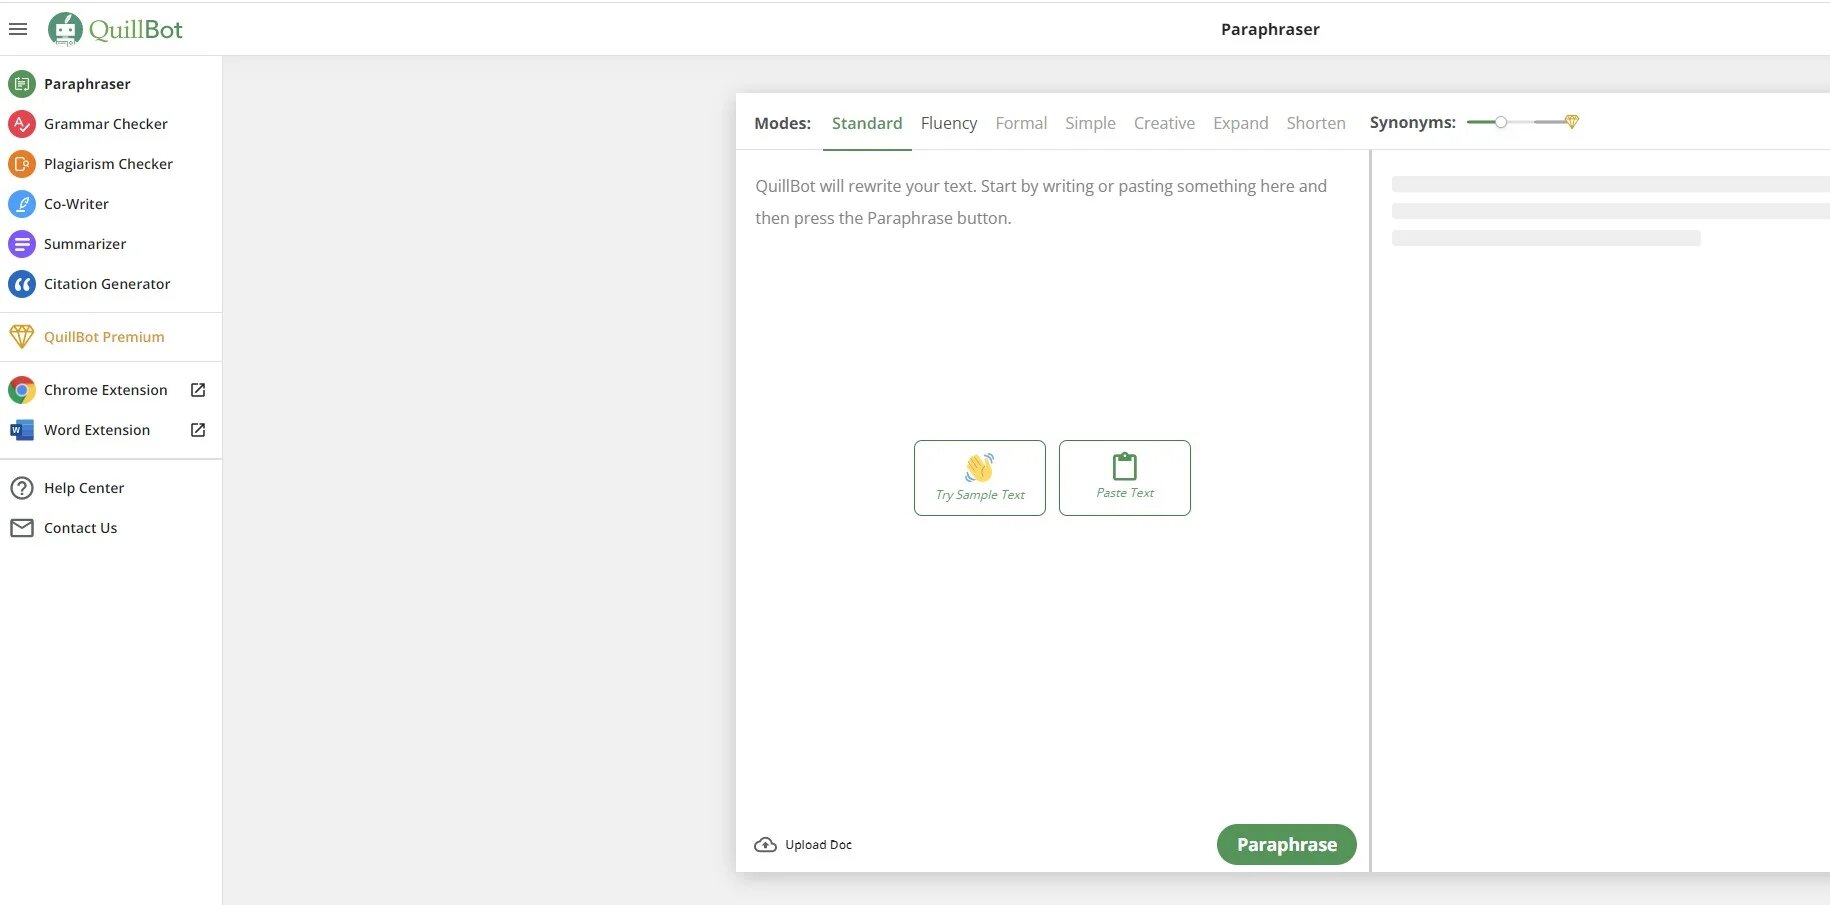The width and height of the screenshot is (1830, 905).
Task: Click Upload Doc cloud icon
Action: tap(765, 845)
